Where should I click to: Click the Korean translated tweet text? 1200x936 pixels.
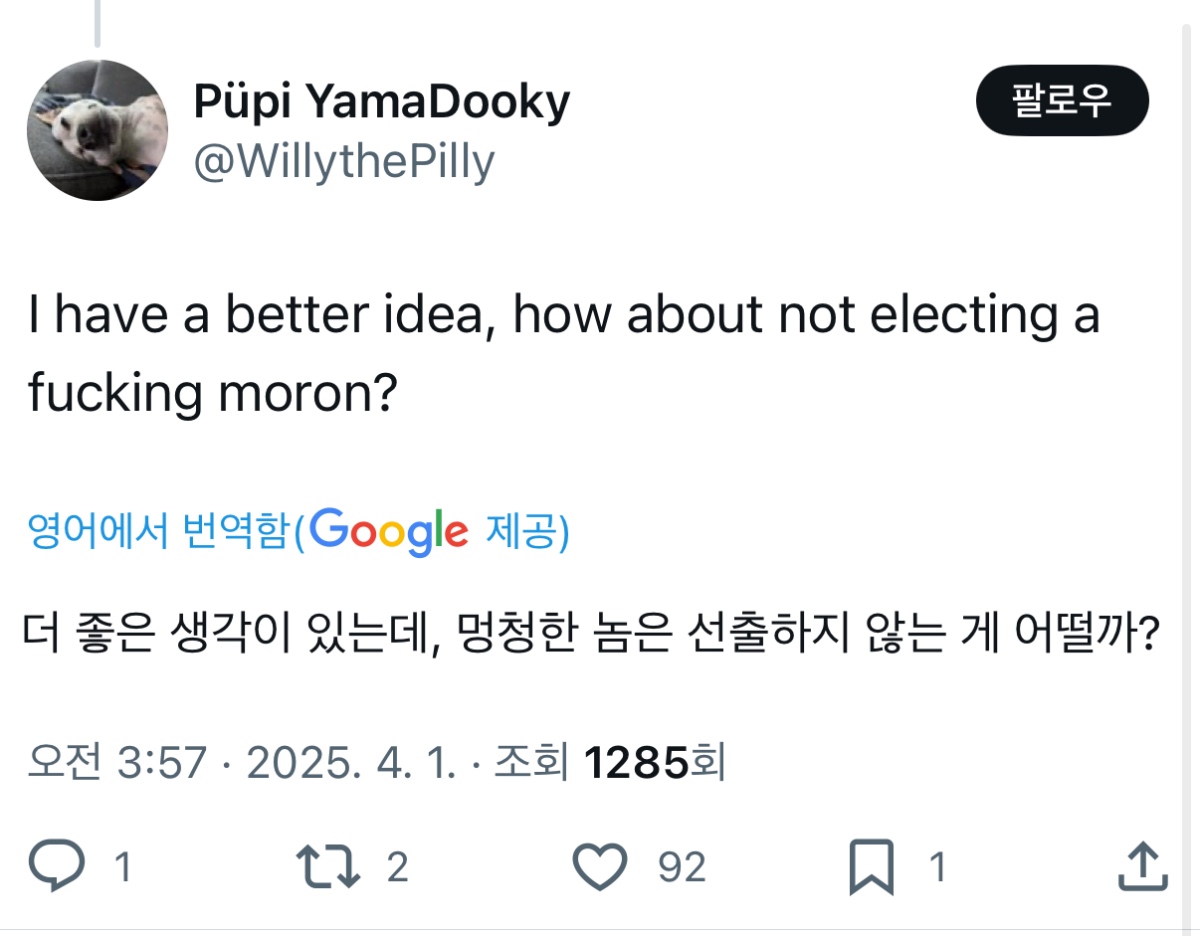point(590,633)
